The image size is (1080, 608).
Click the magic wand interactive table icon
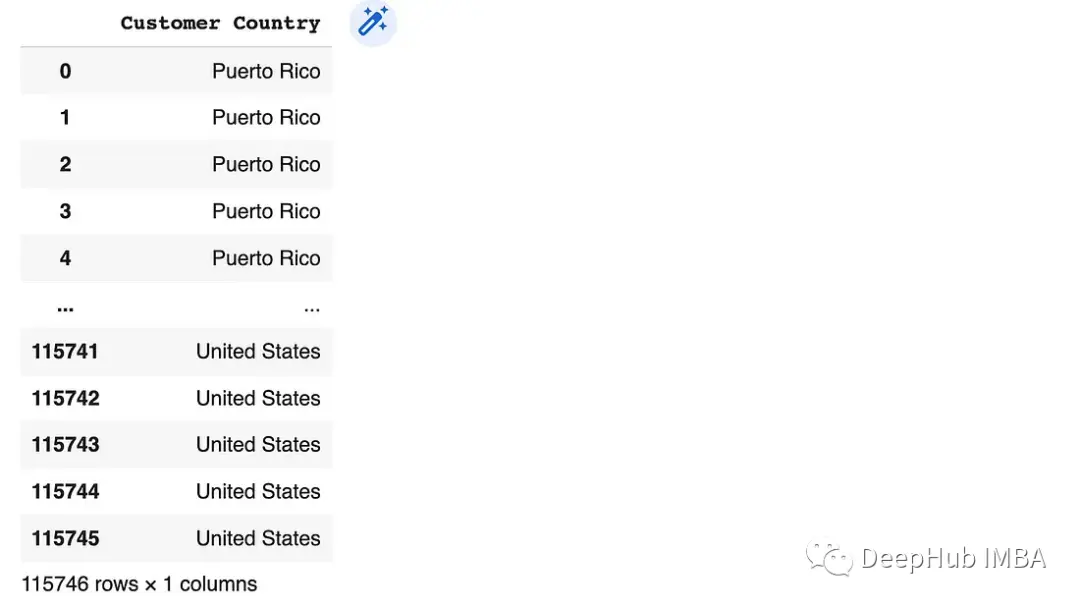[x=373, y=22]
